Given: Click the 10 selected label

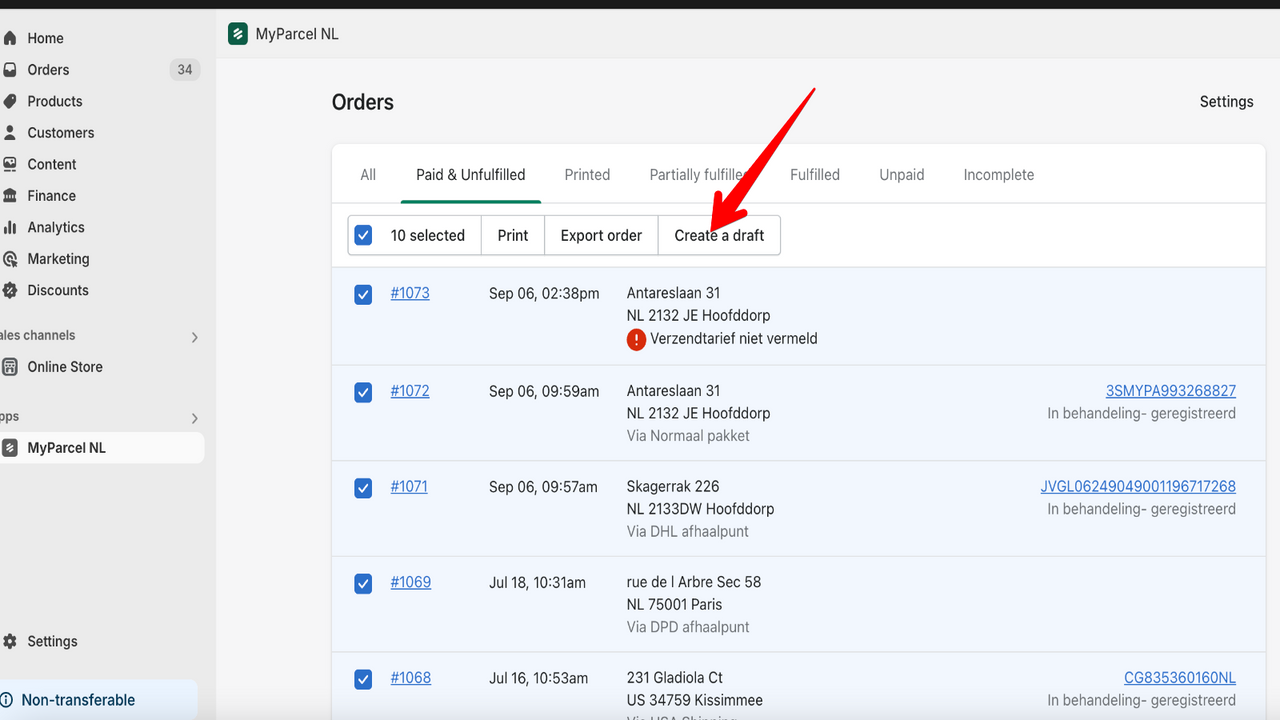Looking at the screenshot, I should point(428,235).
